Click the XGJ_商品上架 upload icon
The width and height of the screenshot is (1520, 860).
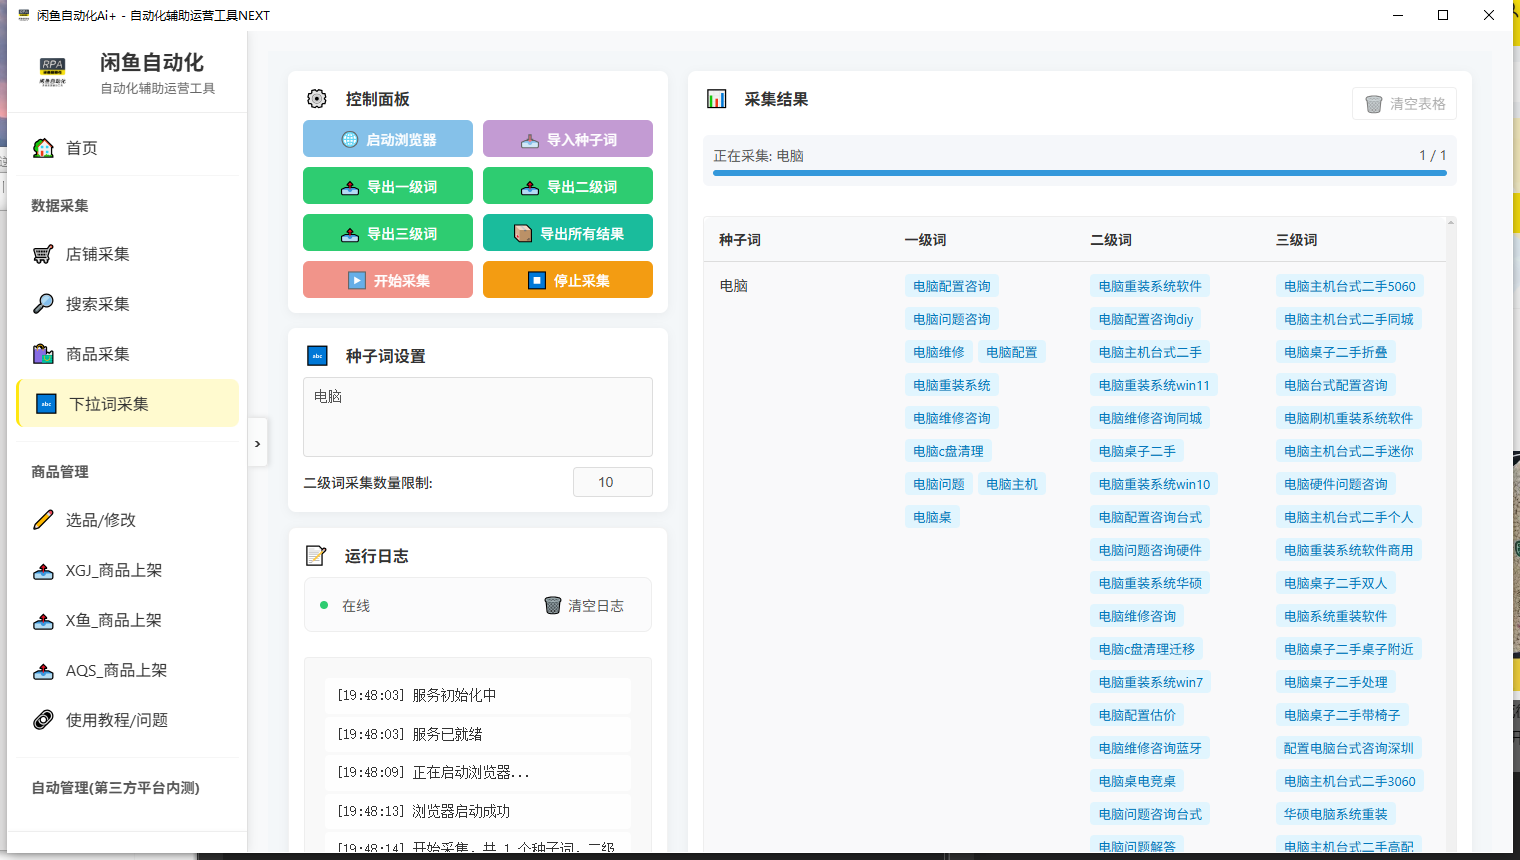coord(43,571)
